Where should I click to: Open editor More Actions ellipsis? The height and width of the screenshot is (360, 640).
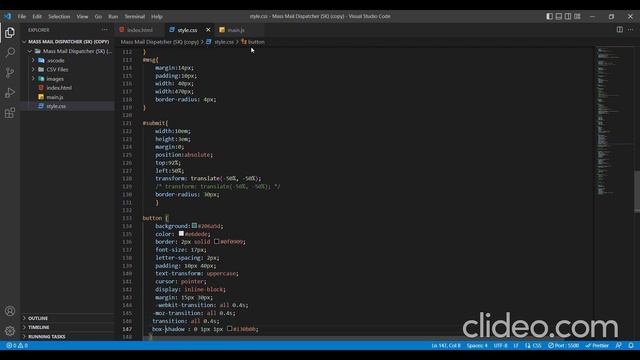tap(631, 30)
